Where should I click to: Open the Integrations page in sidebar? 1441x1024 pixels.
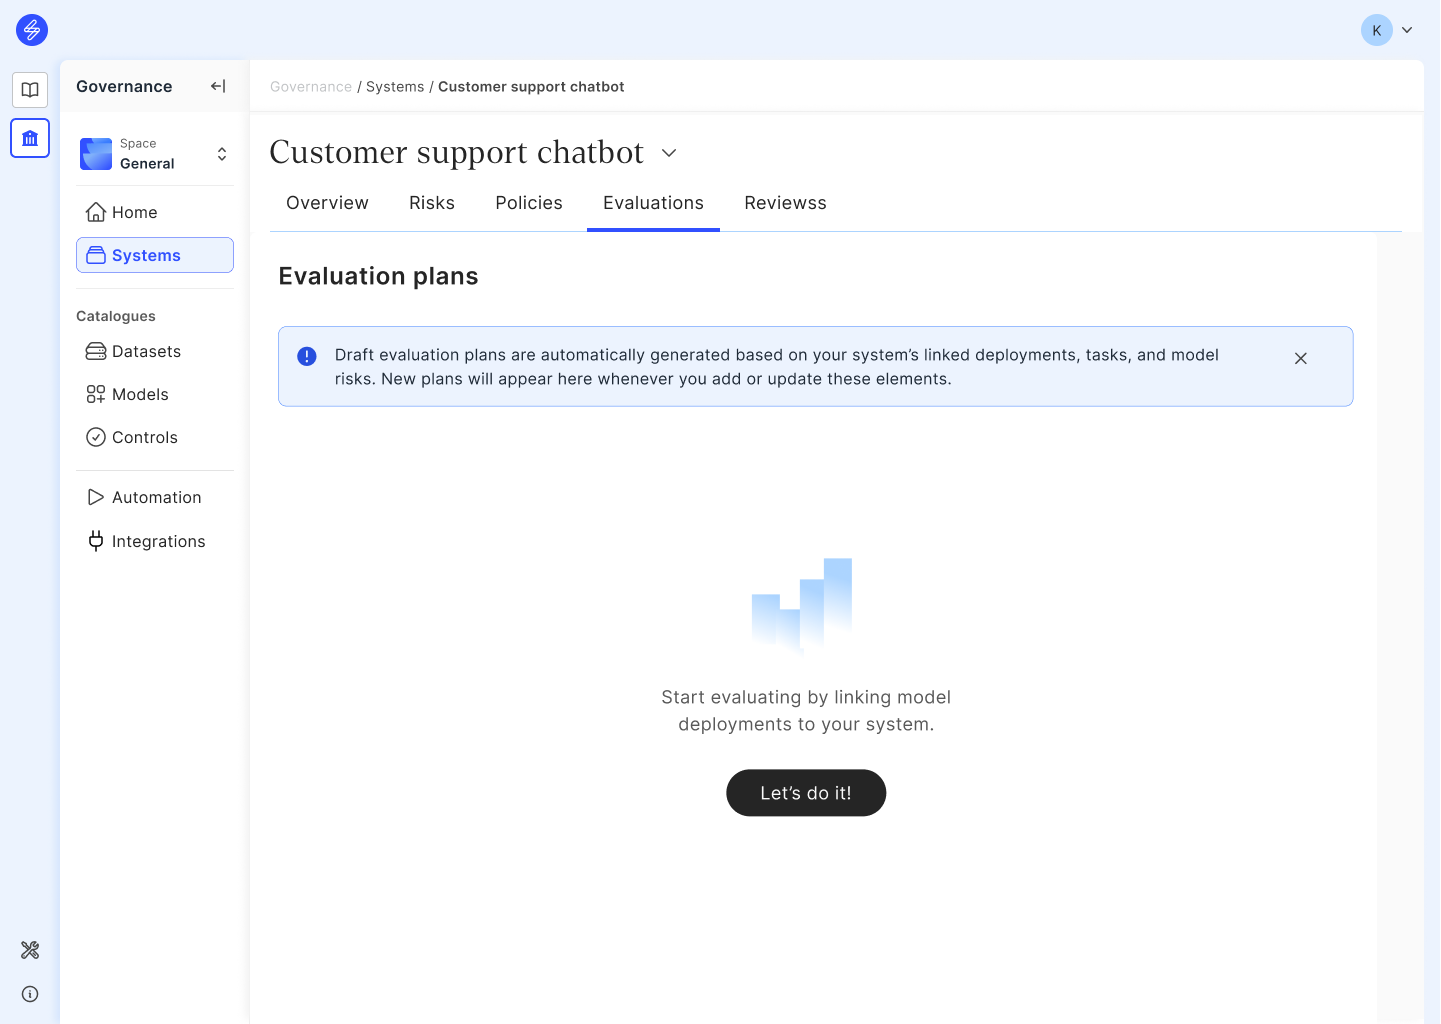[158, 541]
